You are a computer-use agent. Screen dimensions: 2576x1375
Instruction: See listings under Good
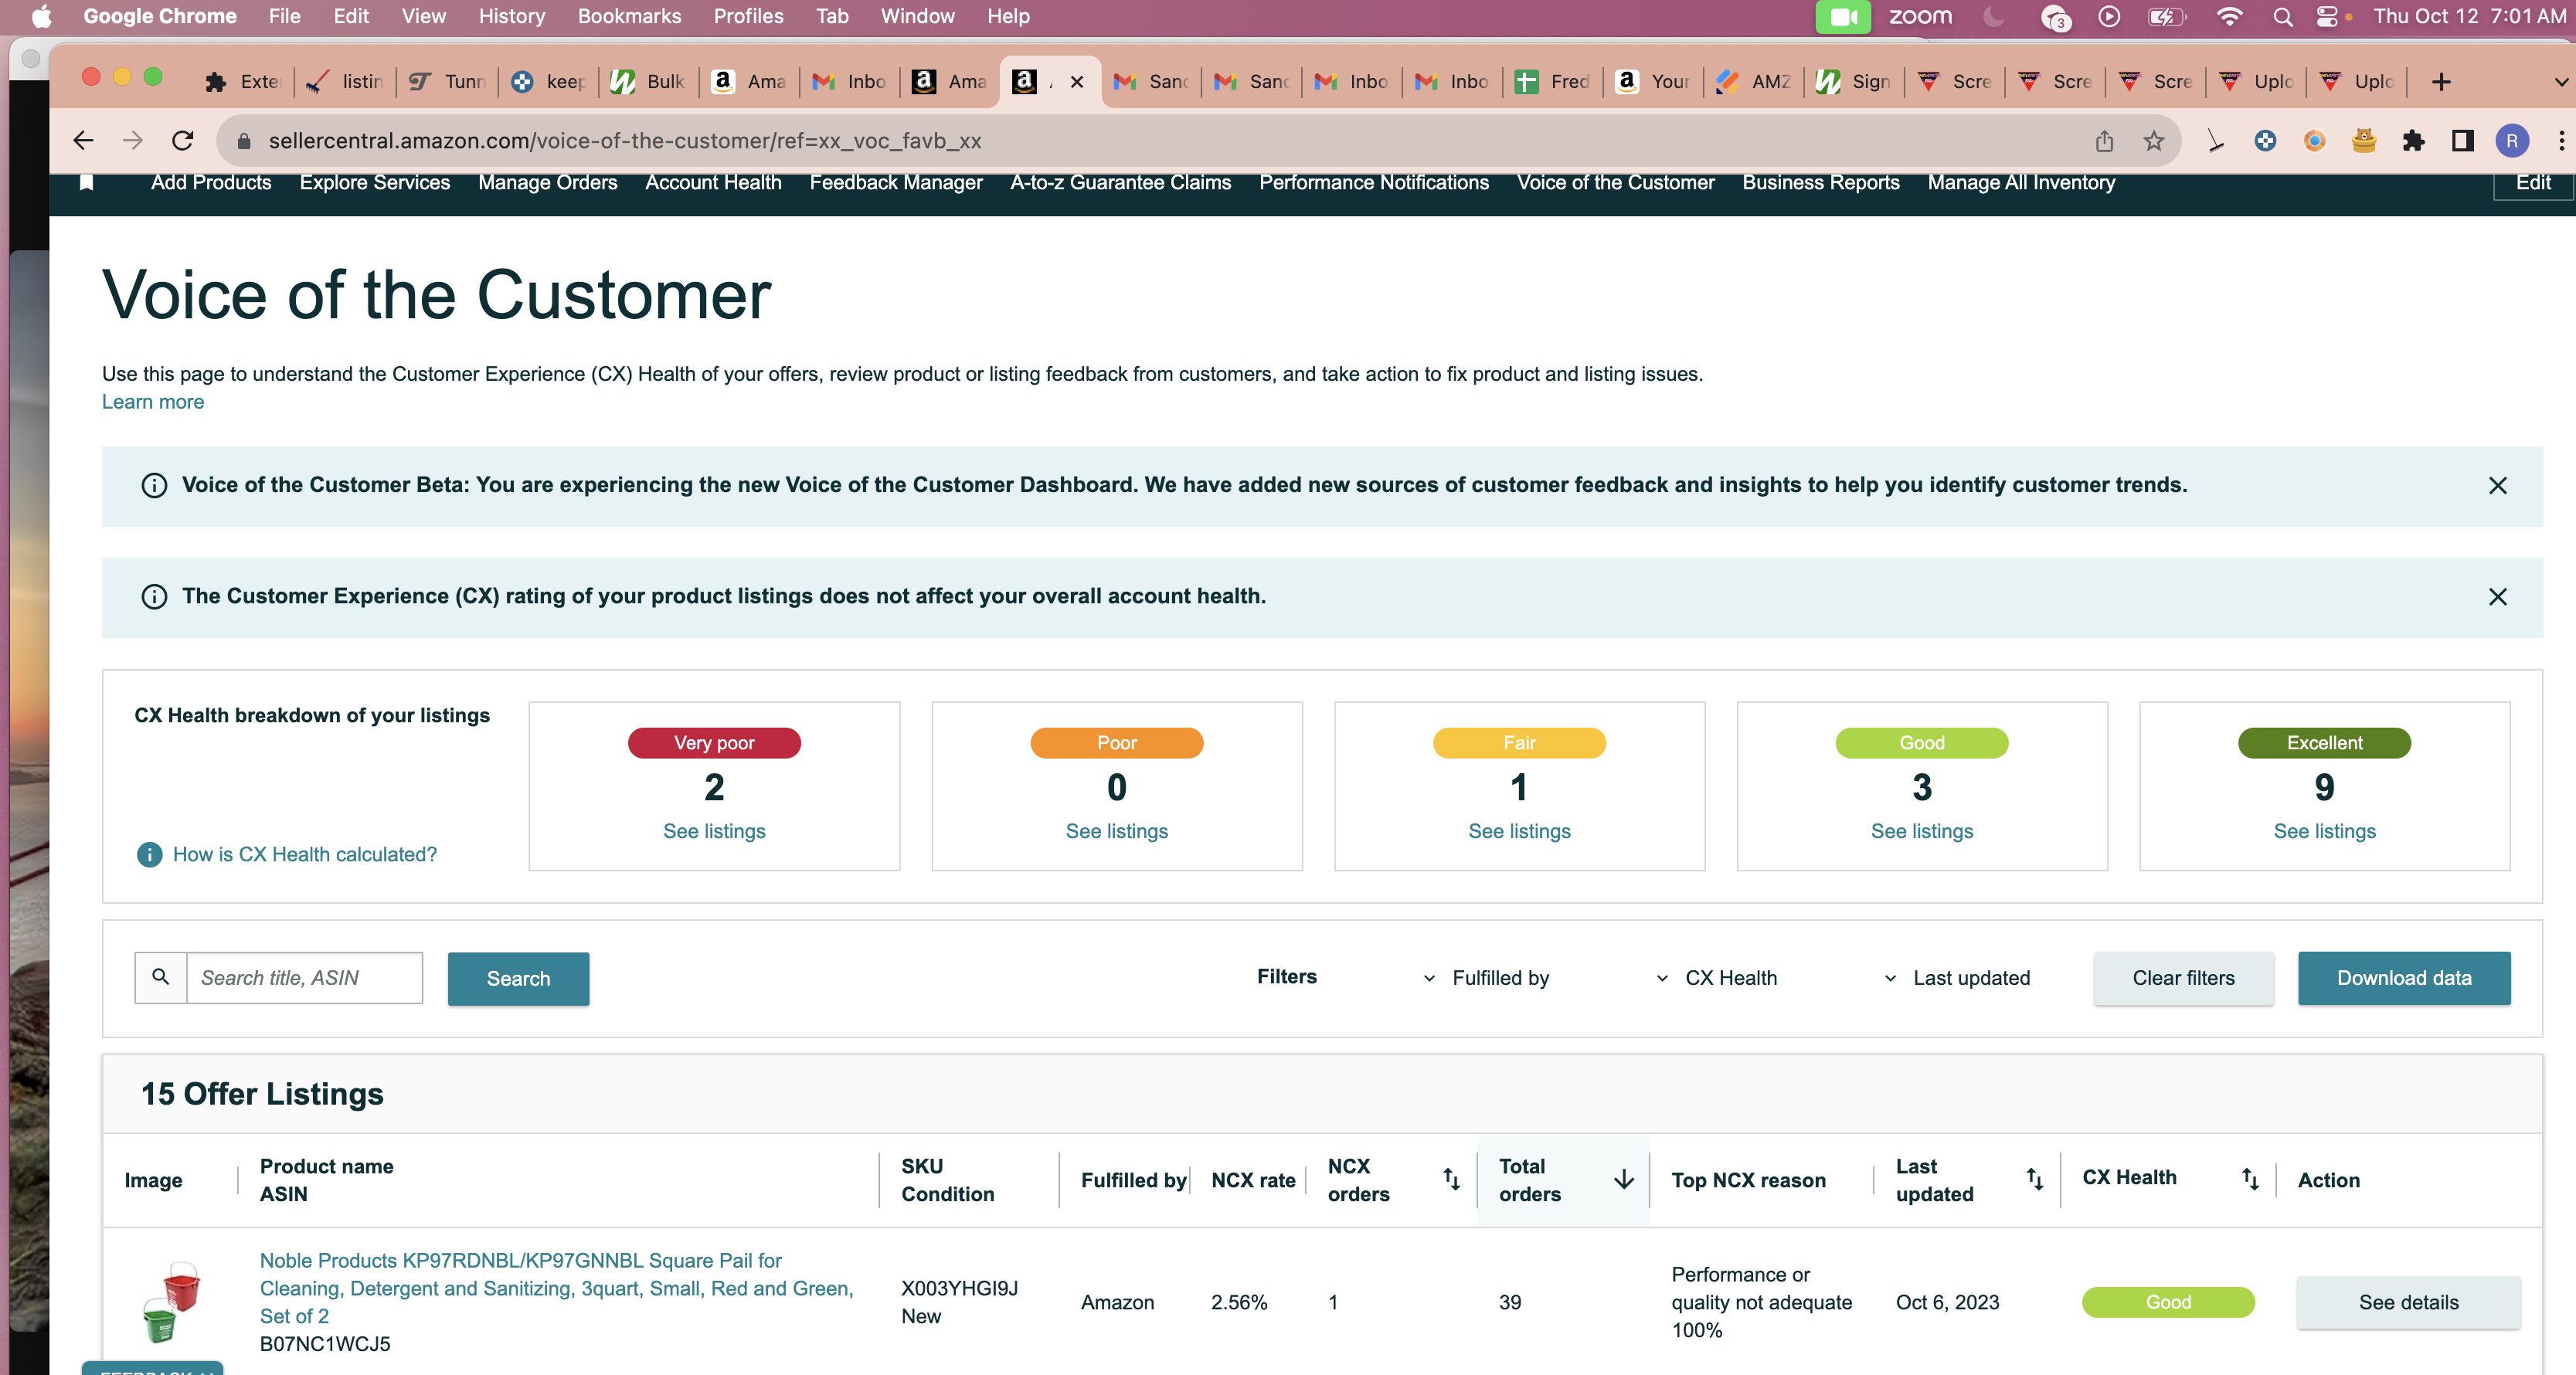1922,831
